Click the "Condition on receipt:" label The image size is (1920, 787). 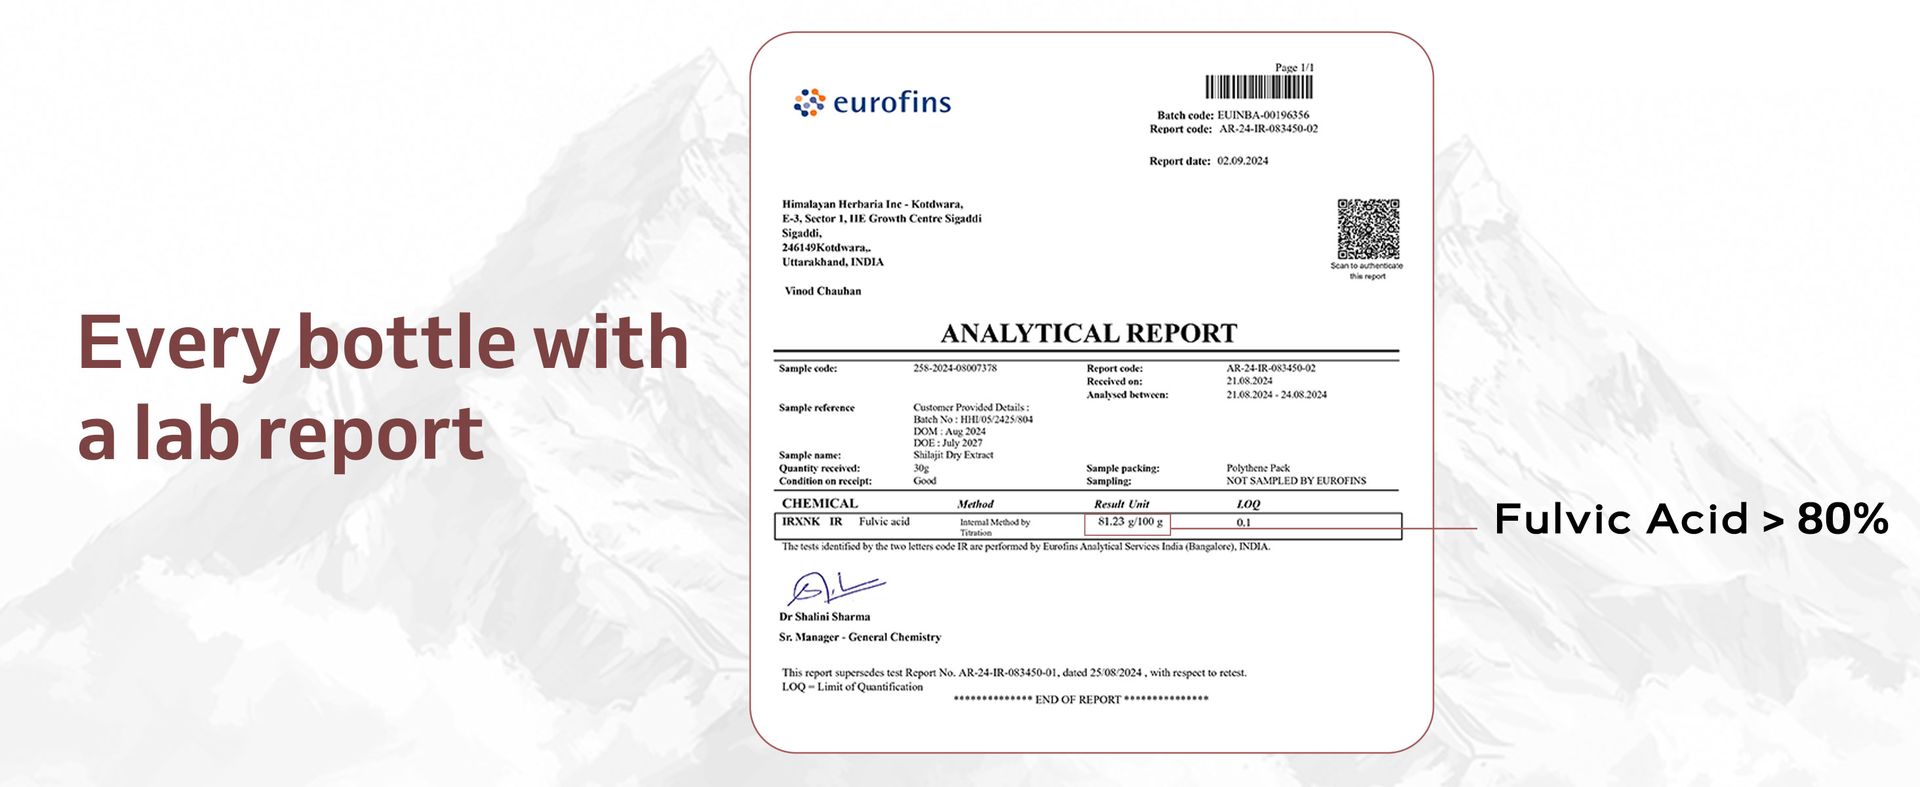tap(825, 481)
